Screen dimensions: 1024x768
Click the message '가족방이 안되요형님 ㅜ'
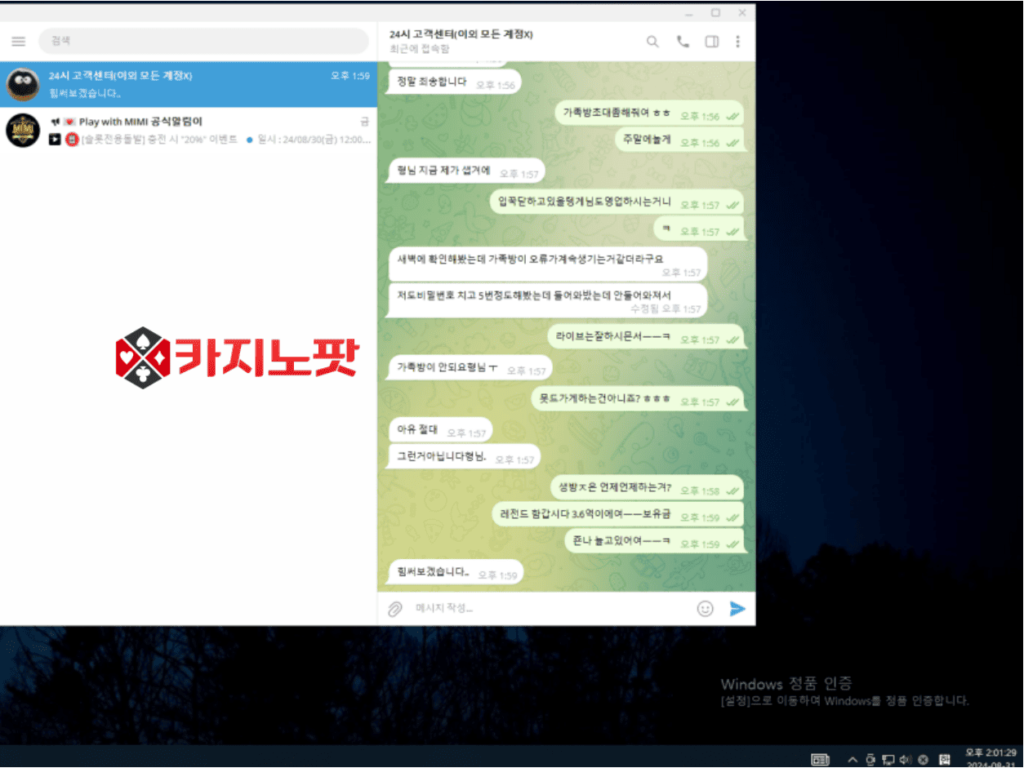[471, 368]
